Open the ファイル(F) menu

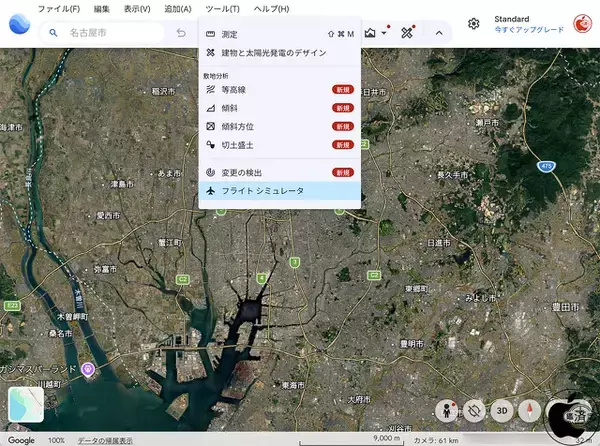point(59,9)
